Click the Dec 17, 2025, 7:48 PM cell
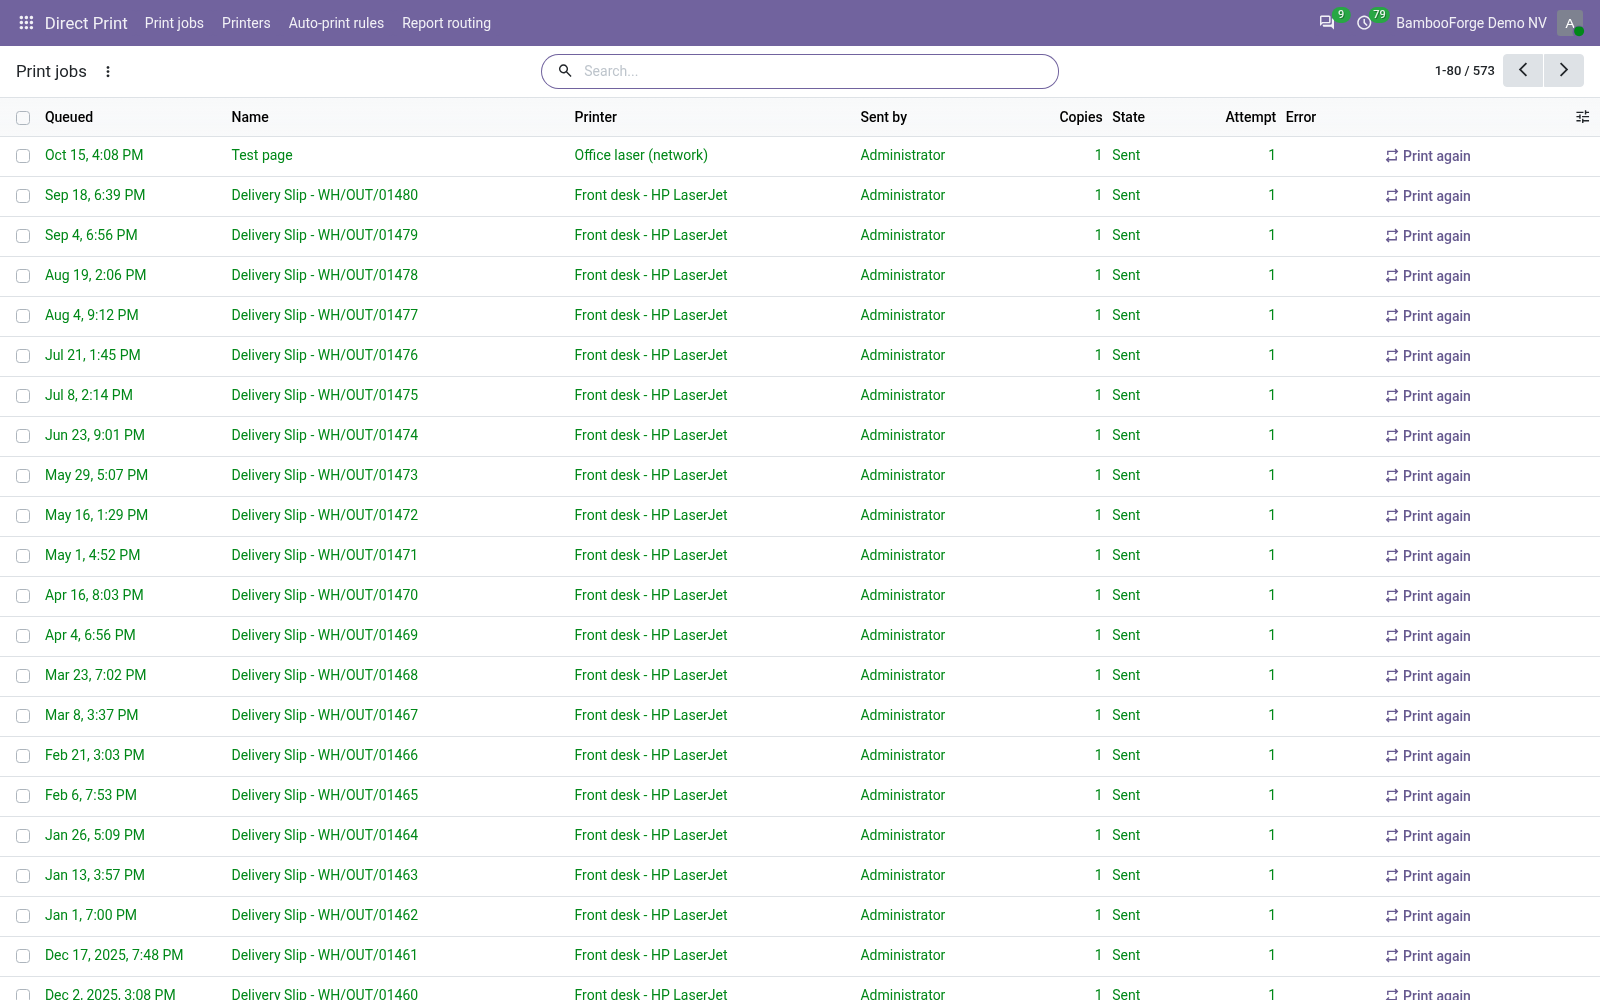1600x1000 pixels. 114,955
